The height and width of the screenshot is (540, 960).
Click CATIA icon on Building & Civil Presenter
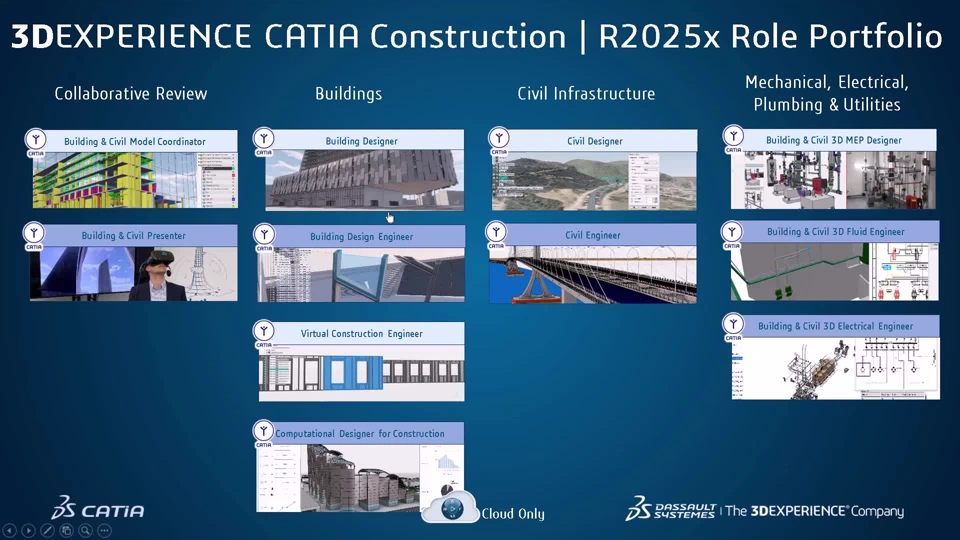tap(34, 235)
